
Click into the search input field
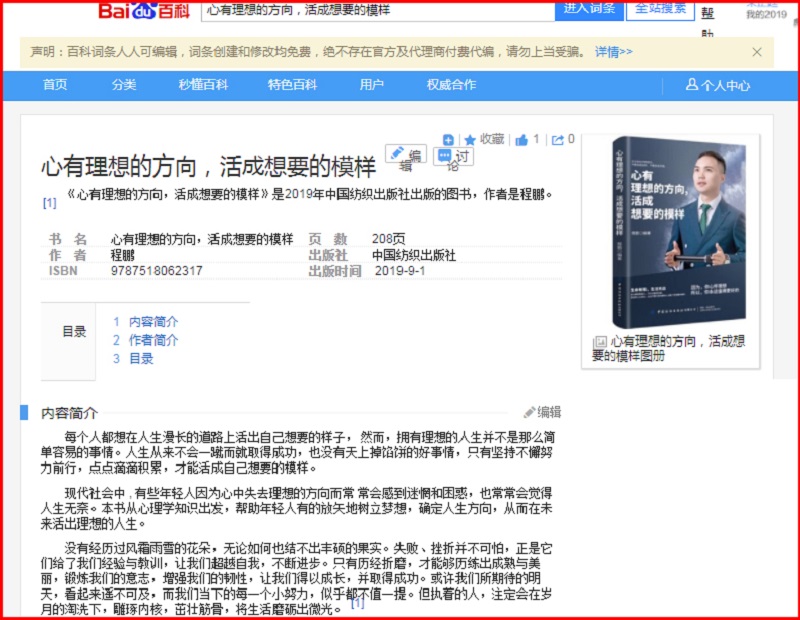pos(378,10)
